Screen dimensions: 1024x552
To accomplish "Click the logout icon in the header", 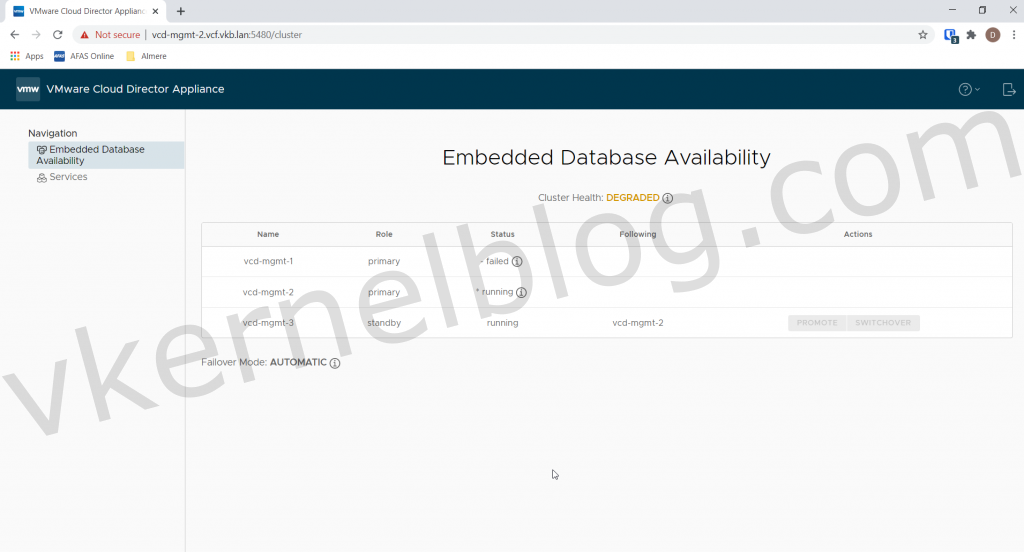I will pos(1008,89).
